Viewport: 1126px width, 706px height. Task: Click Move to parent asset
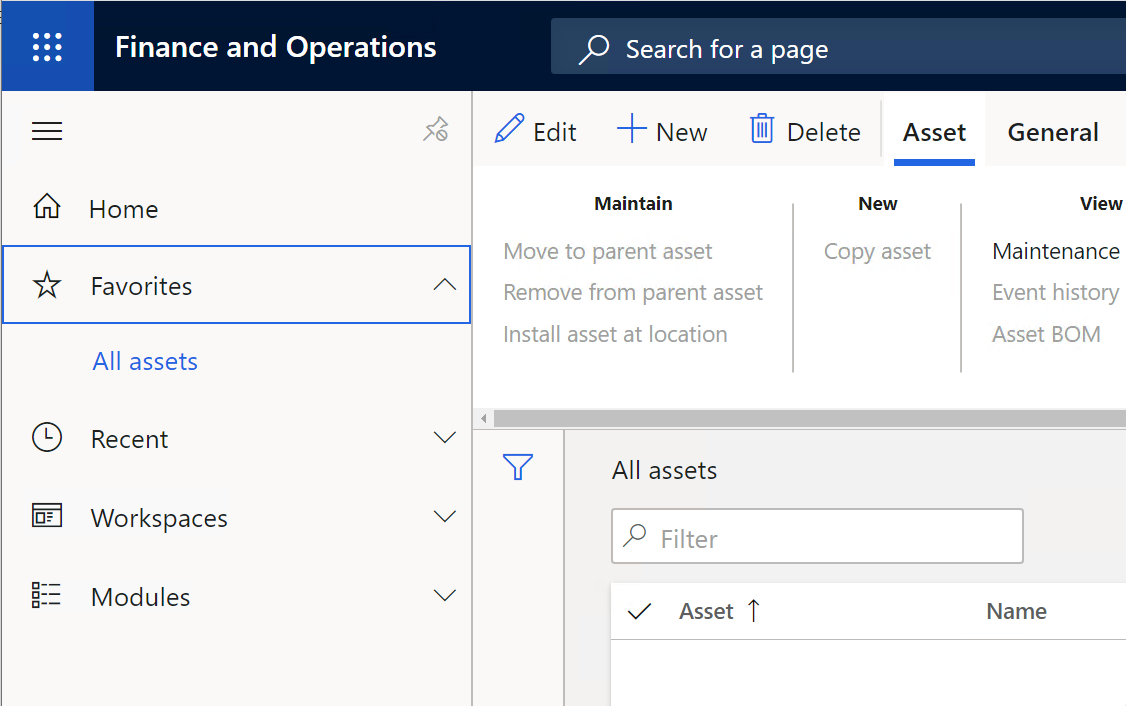(x=608, y=251)
